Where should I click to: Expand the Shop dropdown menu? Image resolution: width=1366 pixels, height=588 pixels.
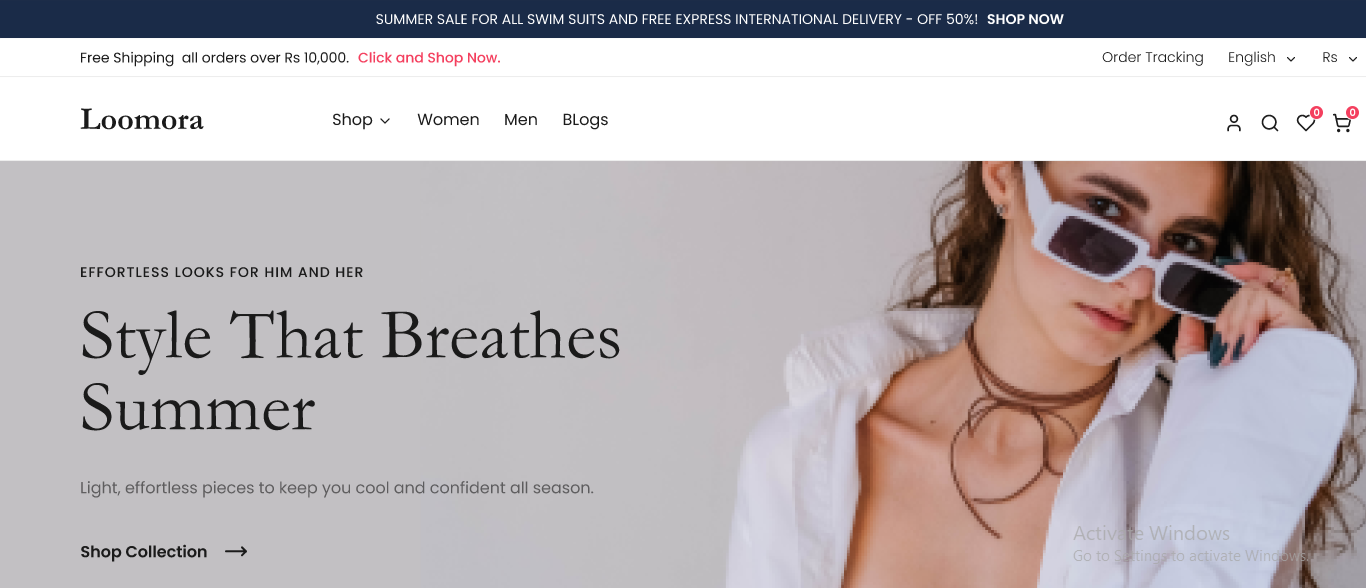click(361, 120)
